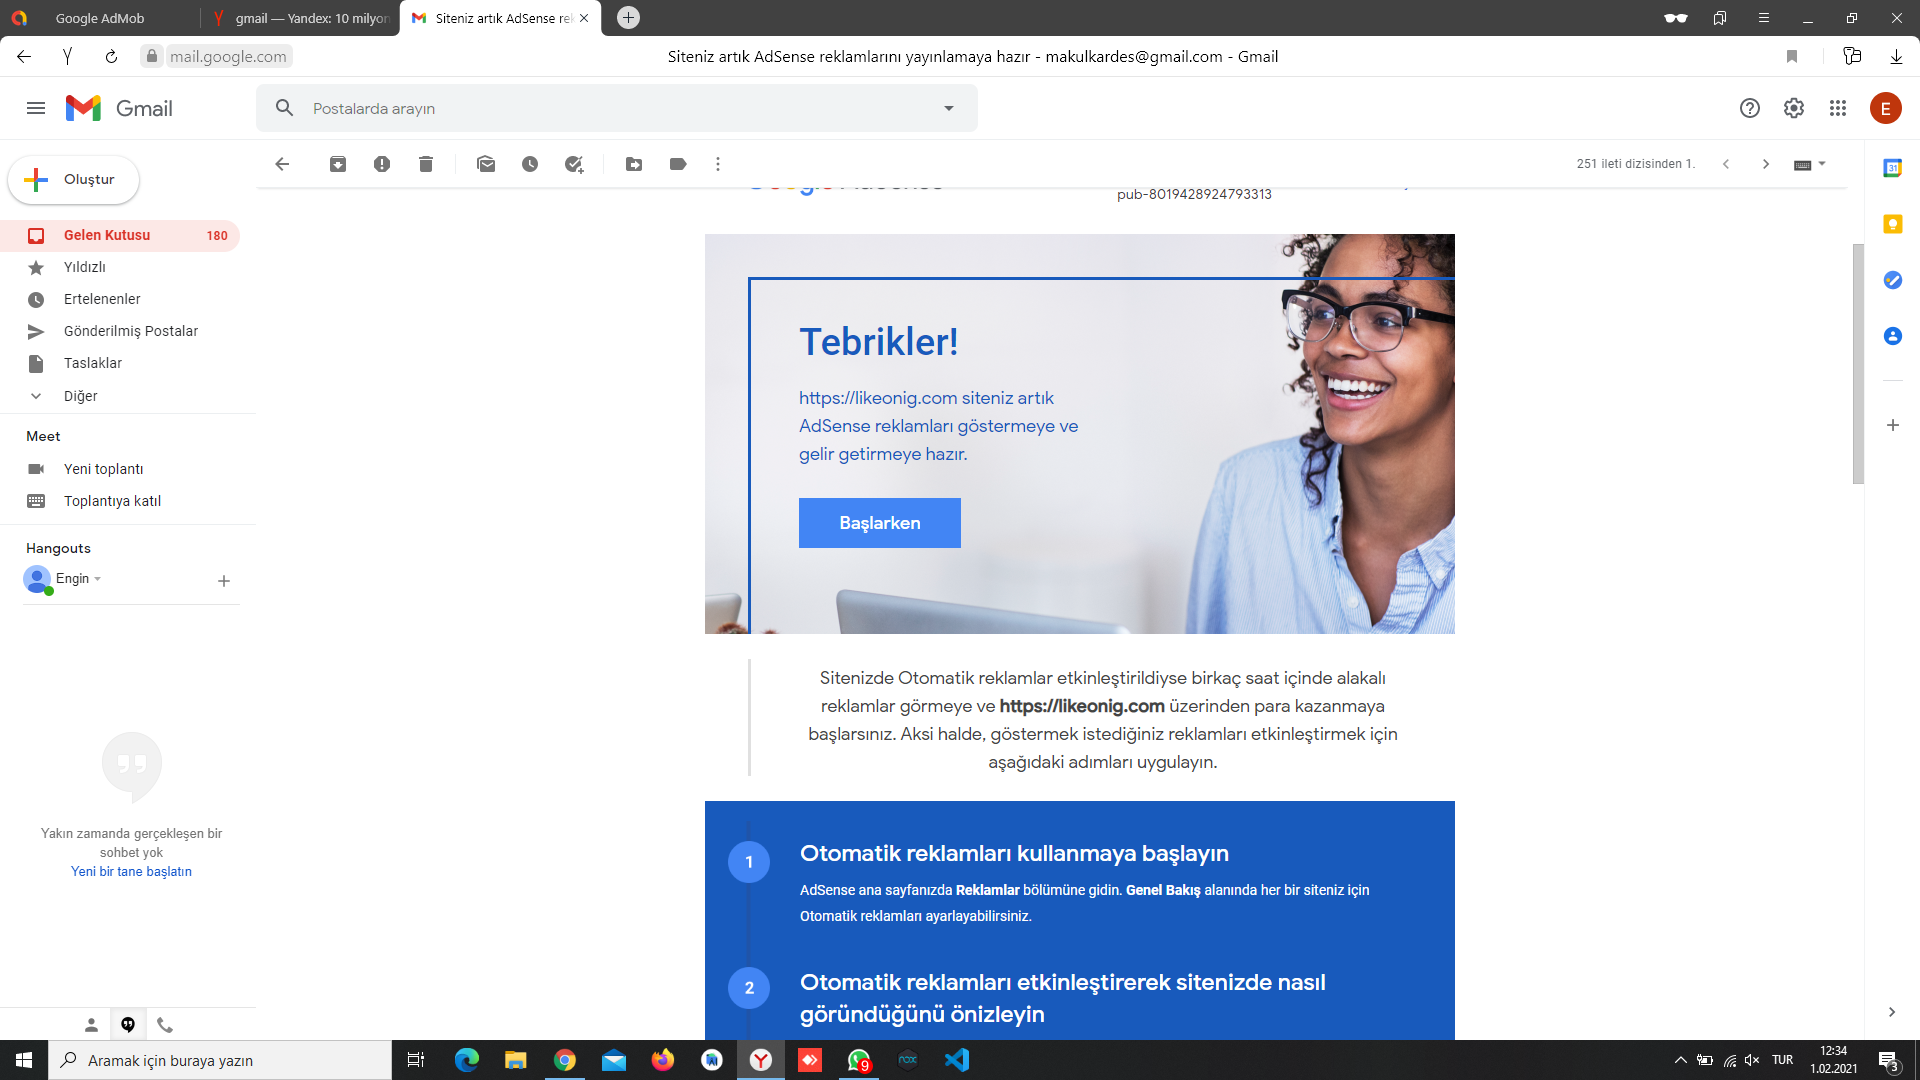Delete this email with trash icon
This screenshot has height=1080, width=1920.
(x=426, y=164)
